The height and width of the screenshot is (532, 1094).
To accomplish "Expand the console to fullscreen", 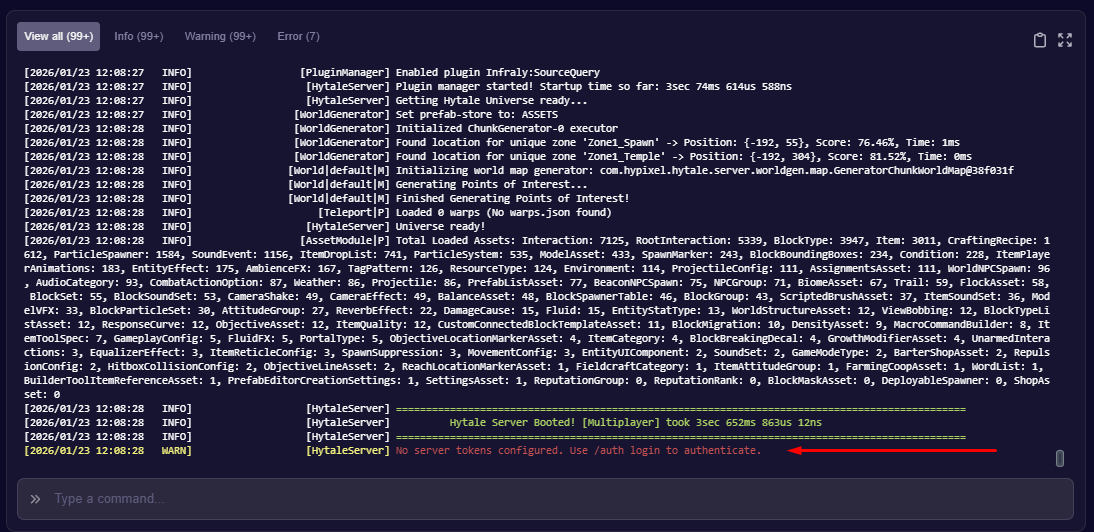I will click(1065, 40).
